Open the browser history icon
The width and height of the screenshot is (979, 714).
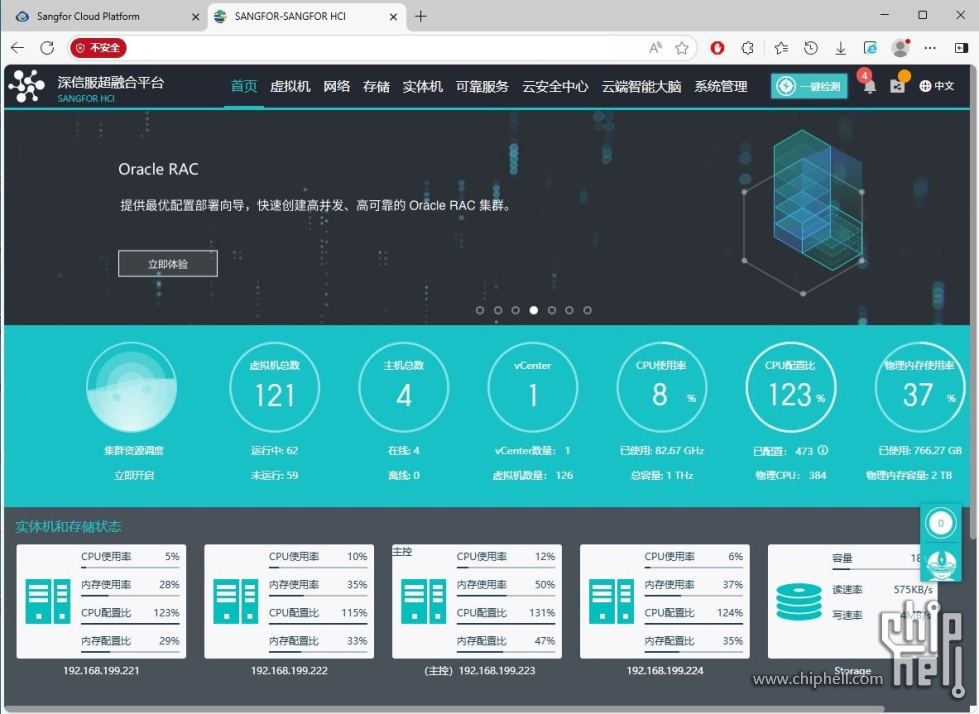811,48
